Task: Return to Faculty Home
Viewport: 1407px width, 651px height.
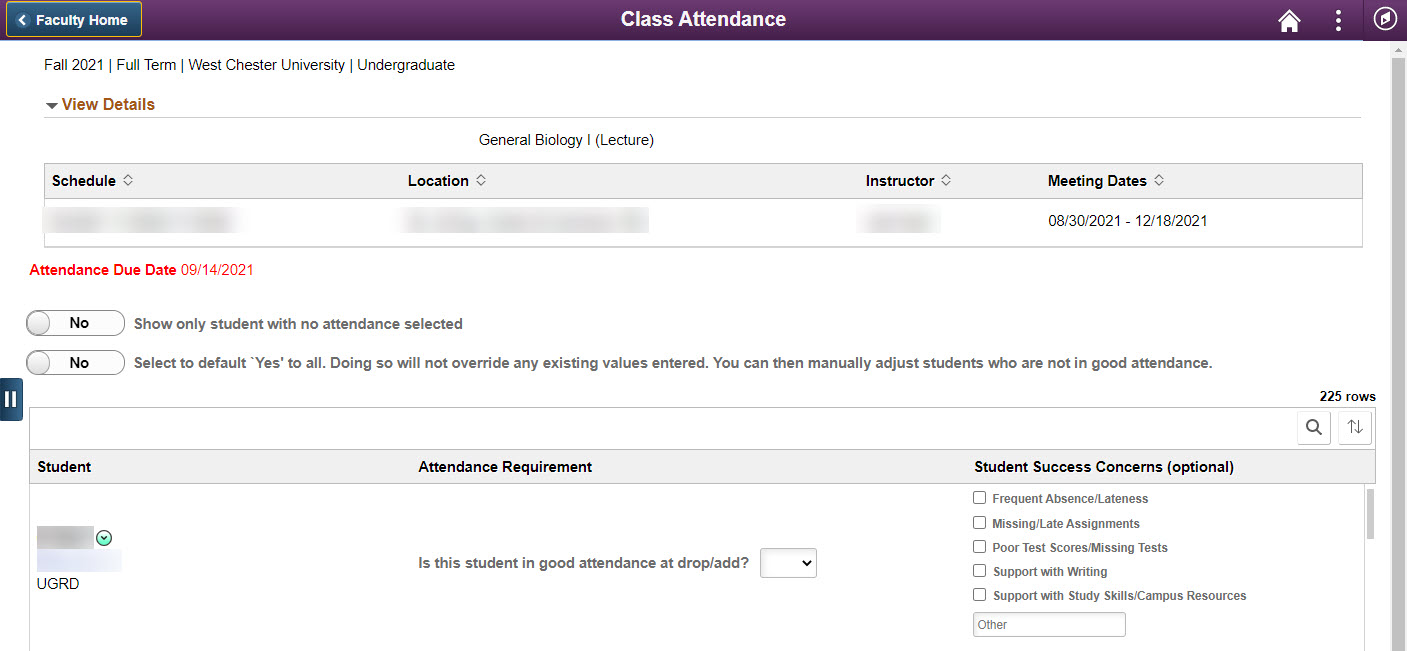Action: coord(74,20)
